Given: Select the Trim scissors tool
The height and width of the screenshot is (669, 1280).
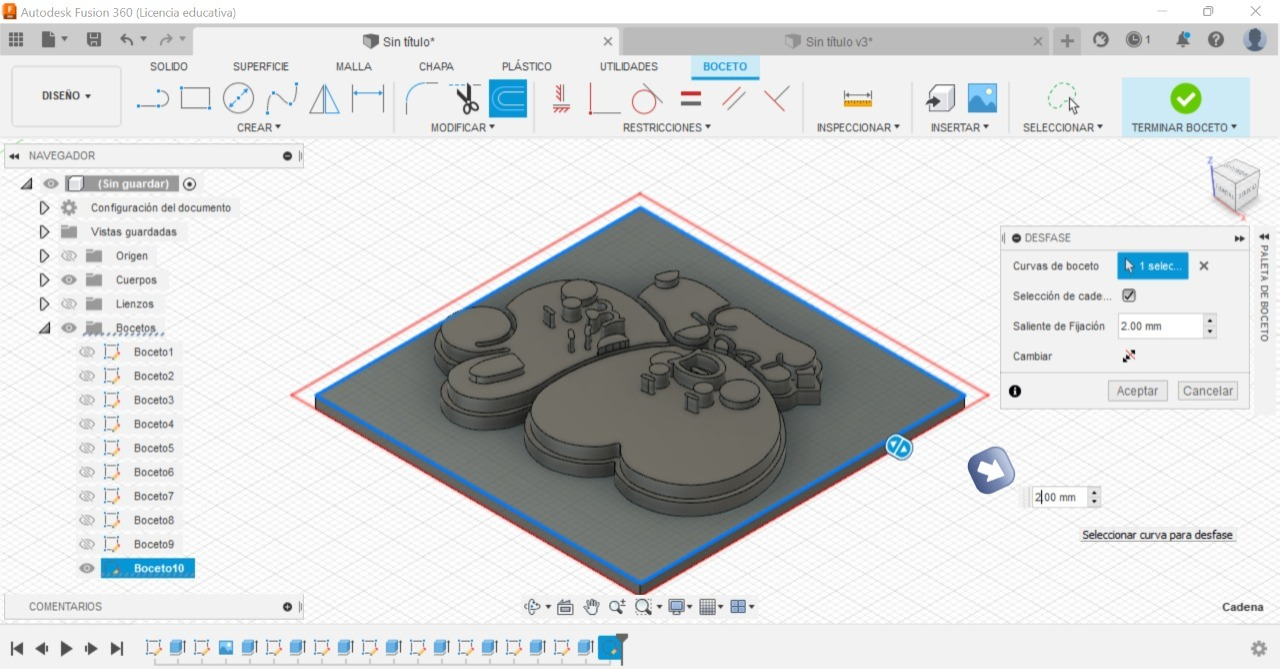Looking at the screenshot, I should click(x=465, y=98).
